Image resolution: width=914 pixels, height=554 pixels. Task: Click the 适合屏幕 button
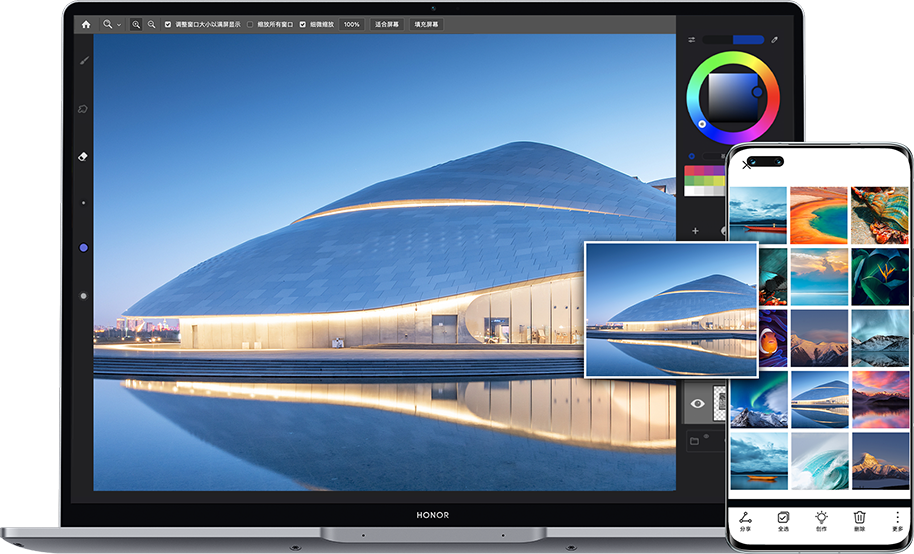(387, 24)
